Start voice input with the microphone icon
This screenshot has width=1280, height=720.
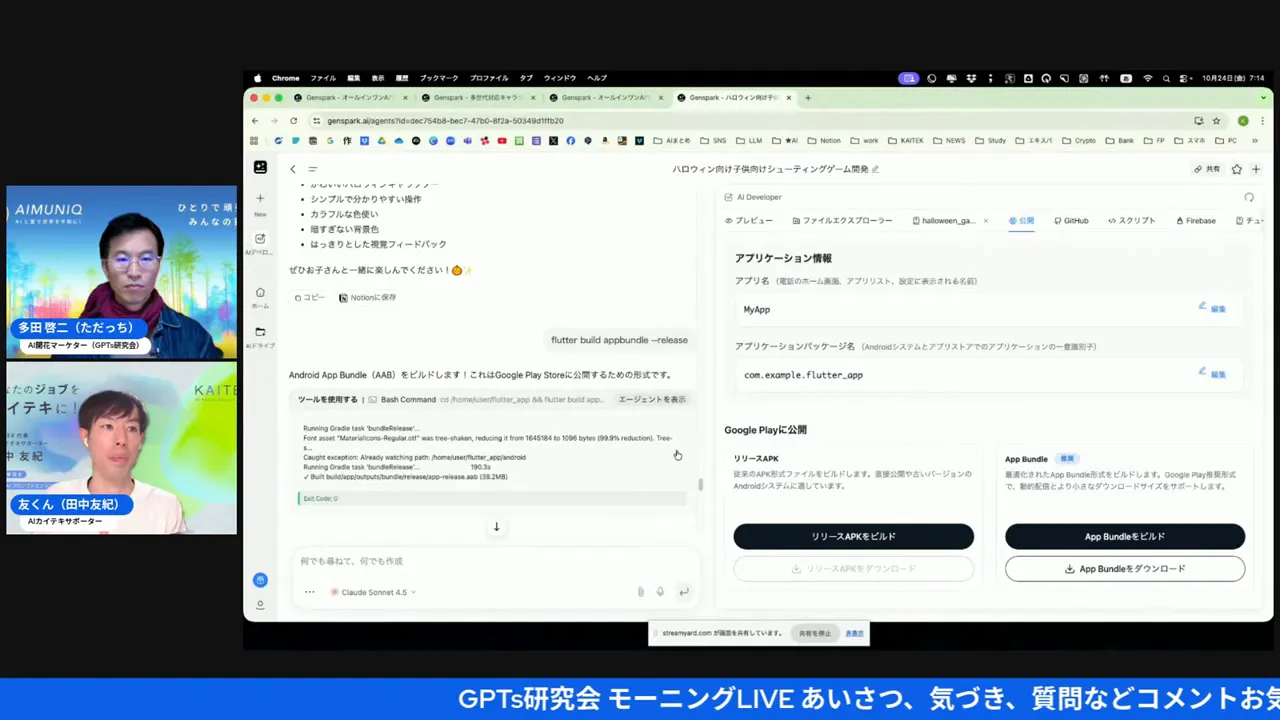[660, 592]
